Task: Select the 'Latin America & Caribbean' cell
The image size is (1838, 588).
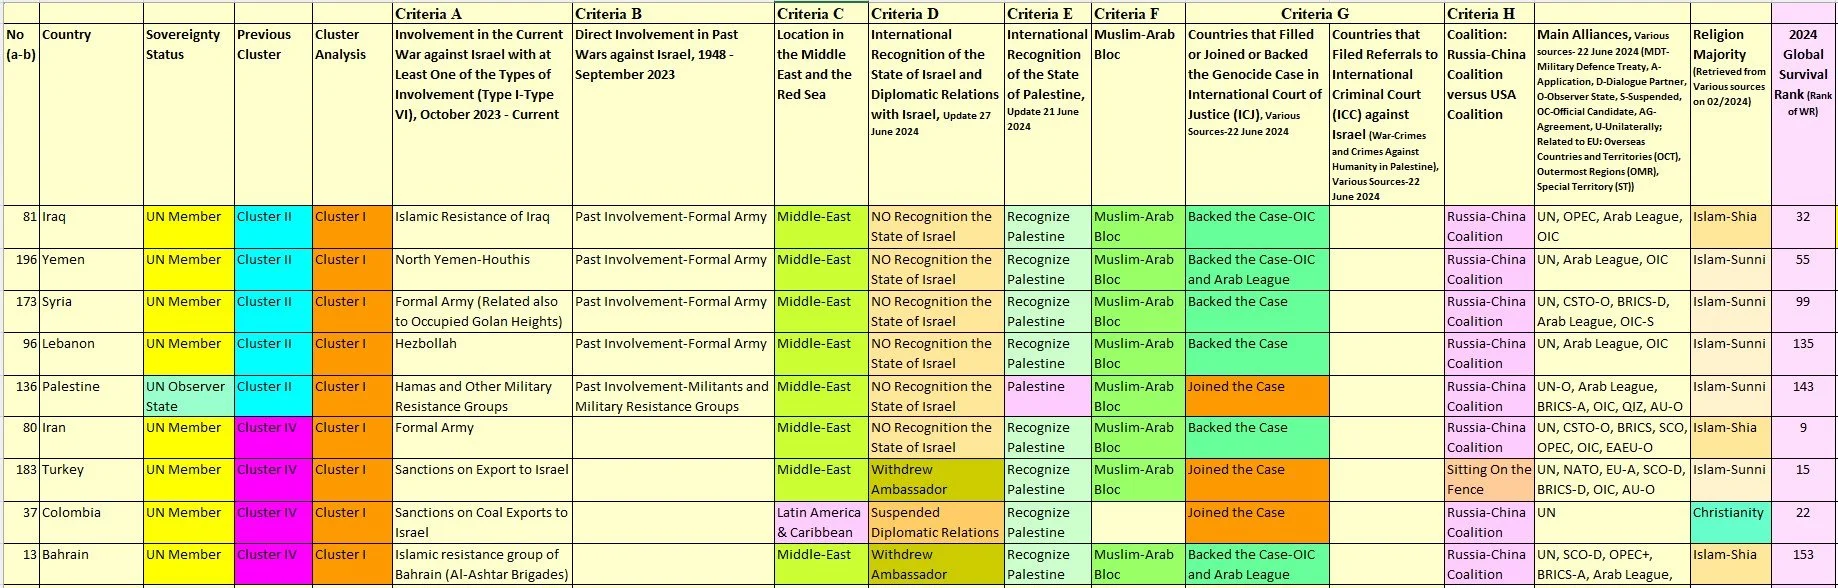Action: tap(821, 522)
